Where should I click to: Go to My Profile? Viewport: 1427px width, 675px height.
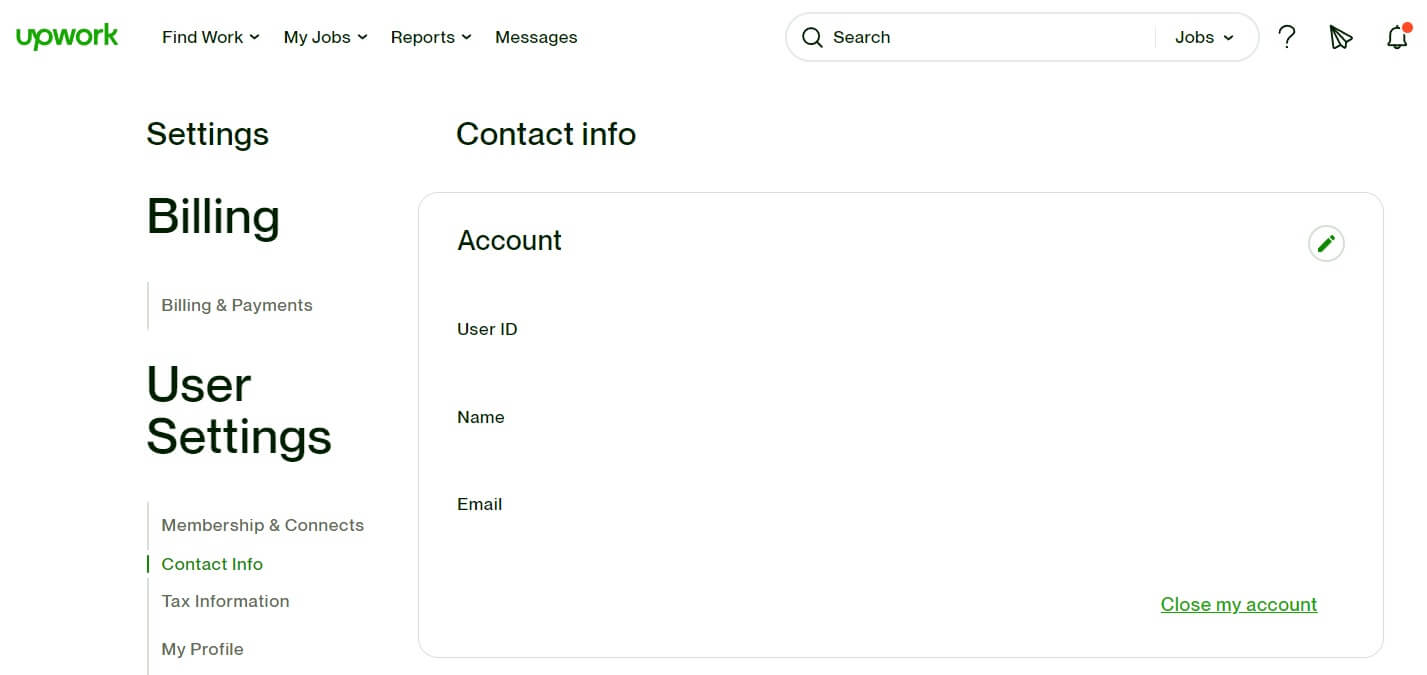tap(202, 649)
